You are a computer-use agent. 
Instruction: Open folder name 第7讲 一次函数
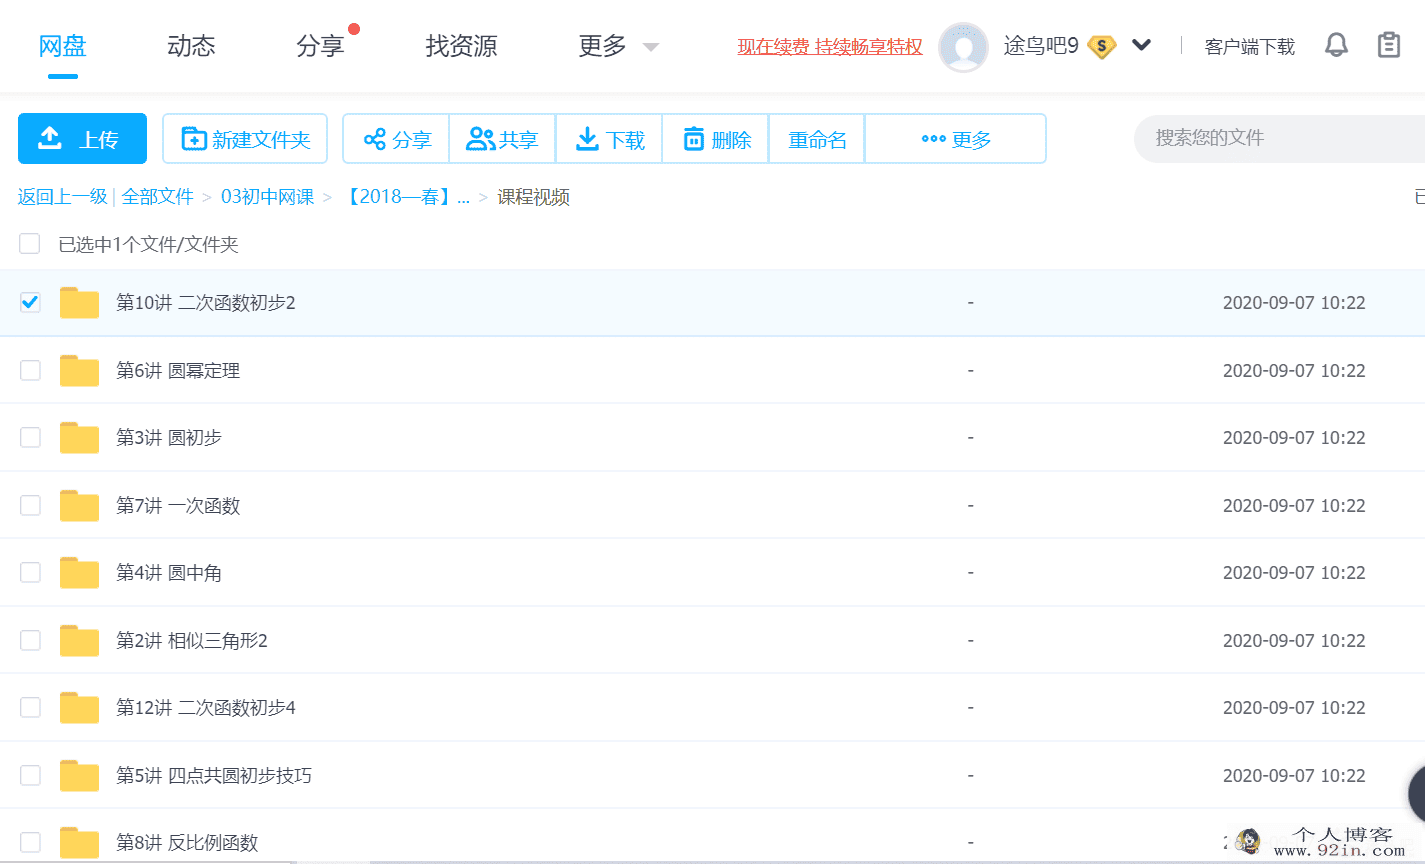(x=178, y=505)
